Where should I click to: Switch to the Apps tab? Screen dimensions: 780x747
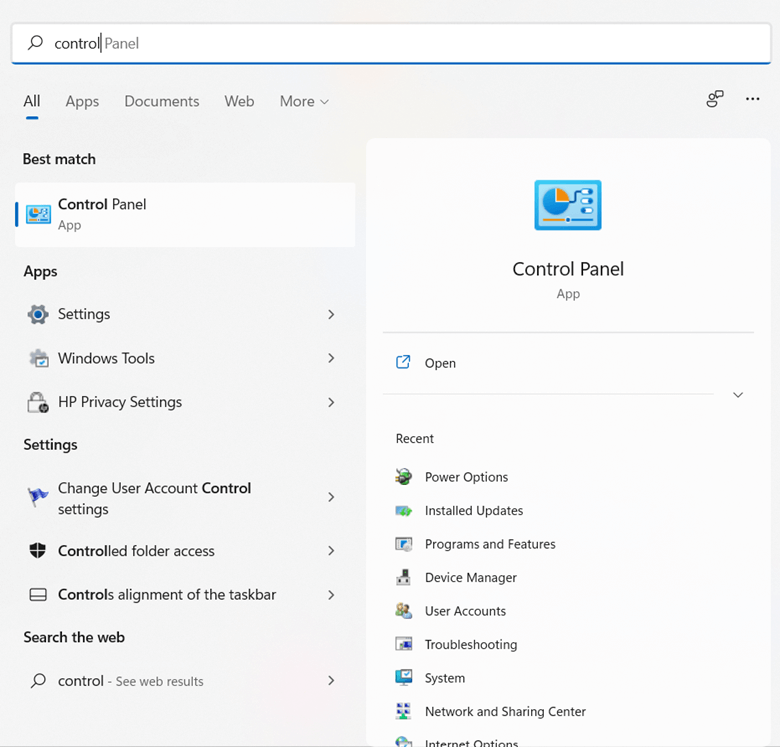(x=82, y=102)
